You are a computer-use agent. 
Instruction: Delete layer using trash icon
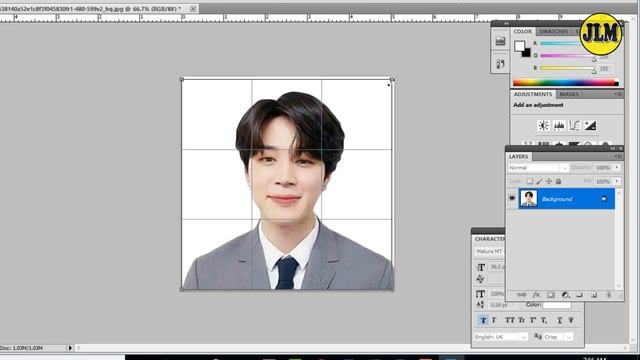pyautogui.click(x=608, y=295)
